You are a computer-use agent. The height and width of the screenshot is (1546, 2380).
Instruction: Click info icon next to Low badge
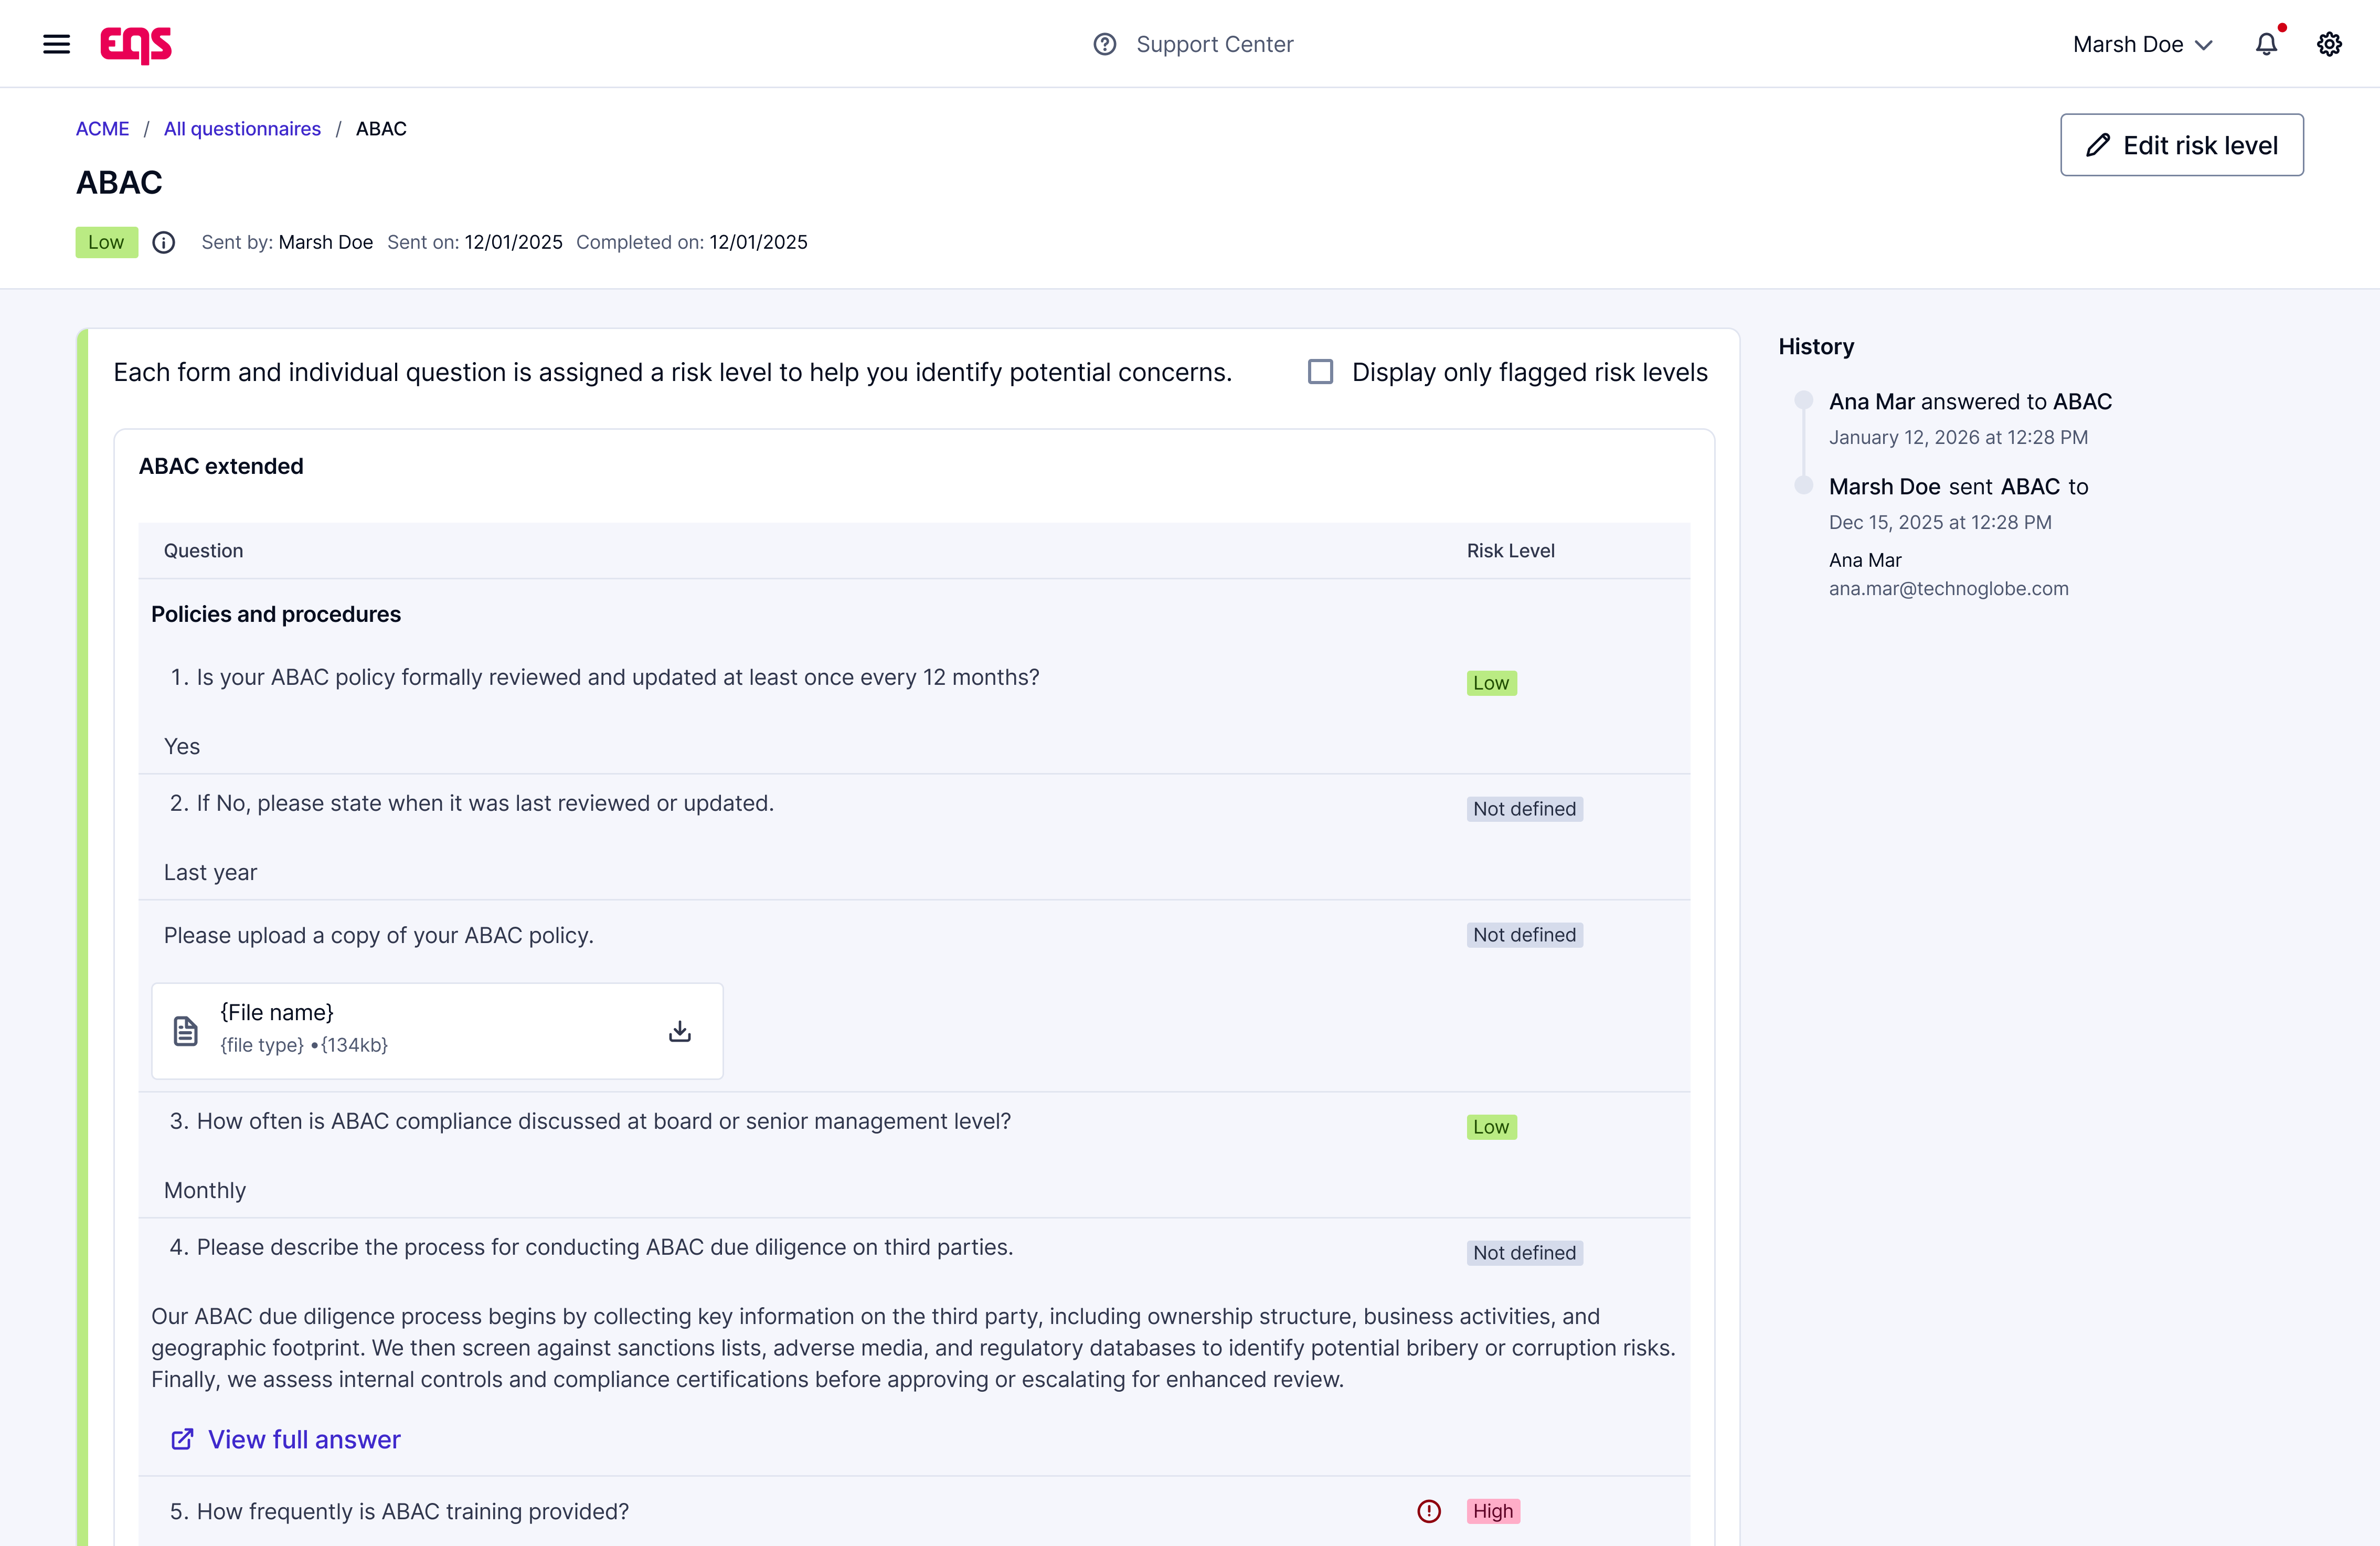pyautogui.click(x=164, y=242)
